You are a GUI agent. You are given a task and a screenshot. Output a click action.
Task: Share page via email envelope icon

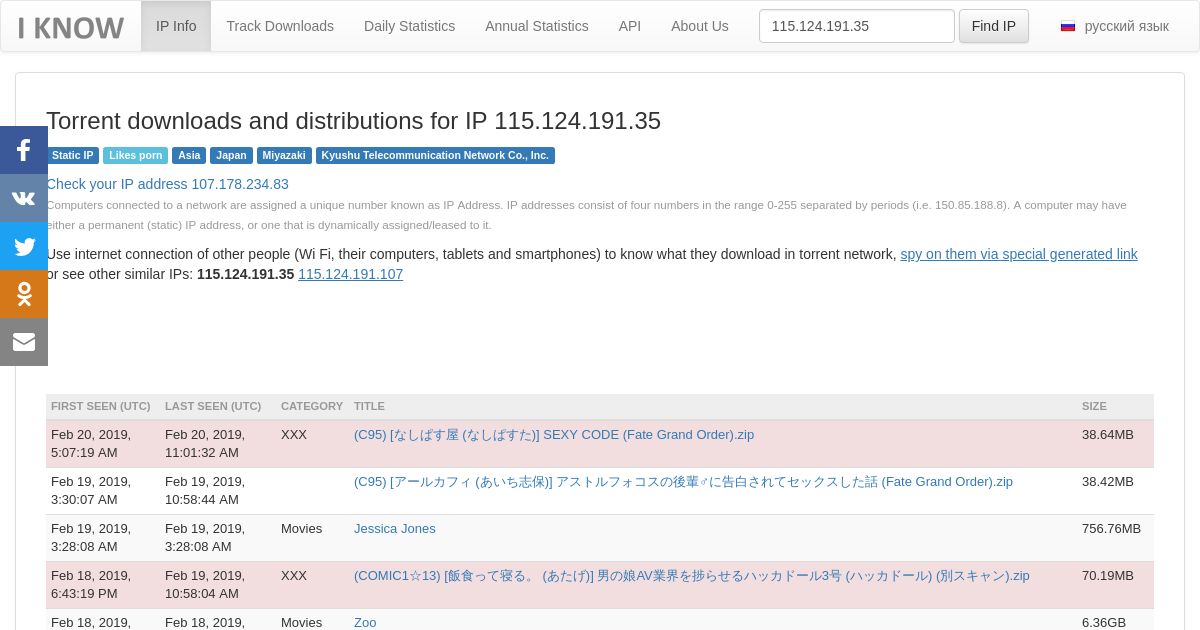click(x=24, y=342)
